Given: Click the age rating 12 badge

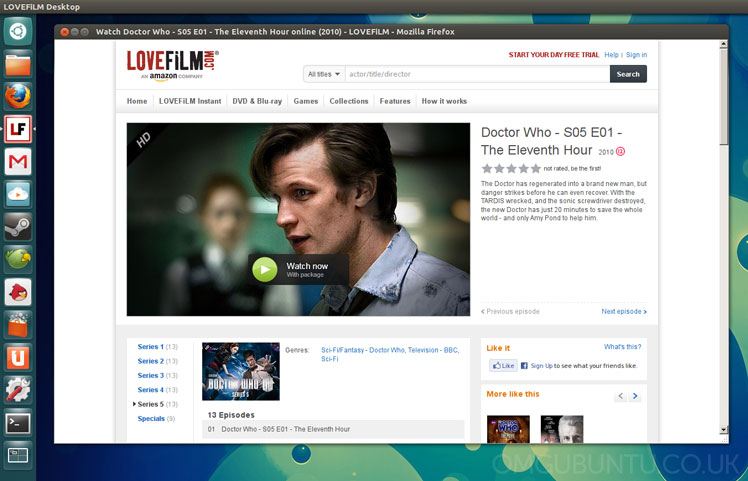Looking at the screenshot, I should [620, 152].
